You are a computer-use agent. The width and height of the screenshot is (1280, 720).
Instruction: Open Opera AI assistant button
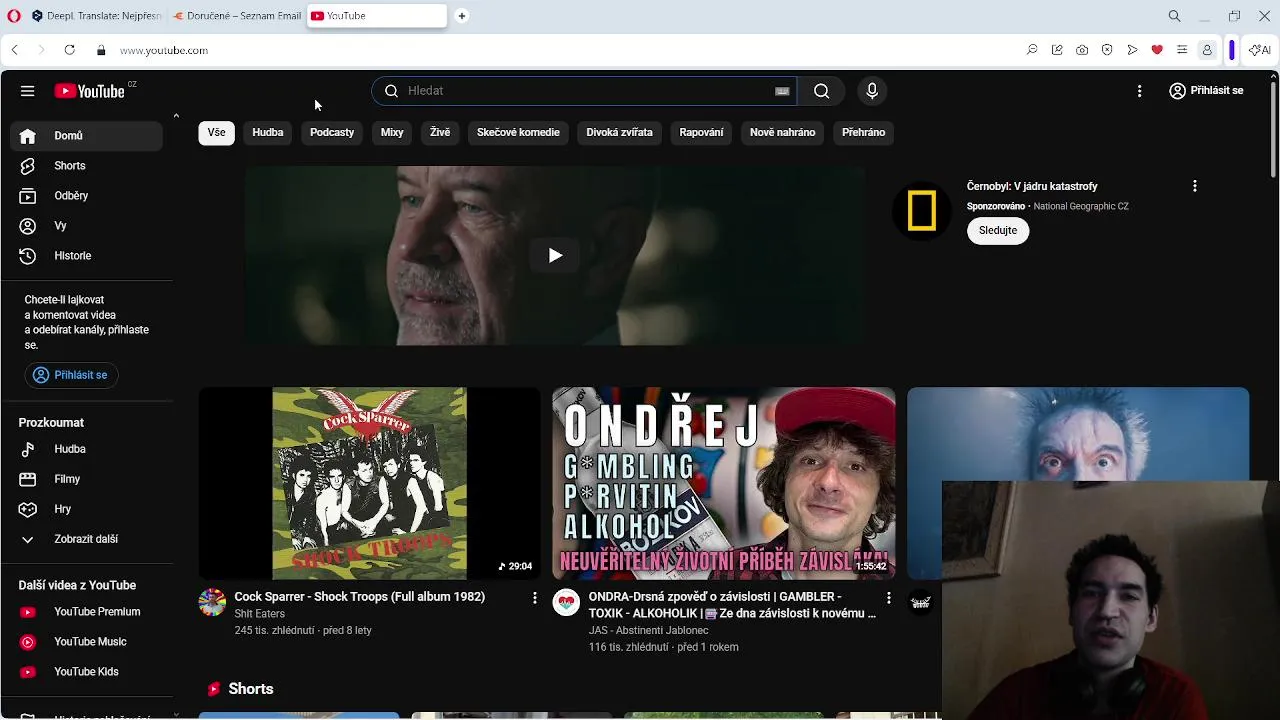point(1260,50)
